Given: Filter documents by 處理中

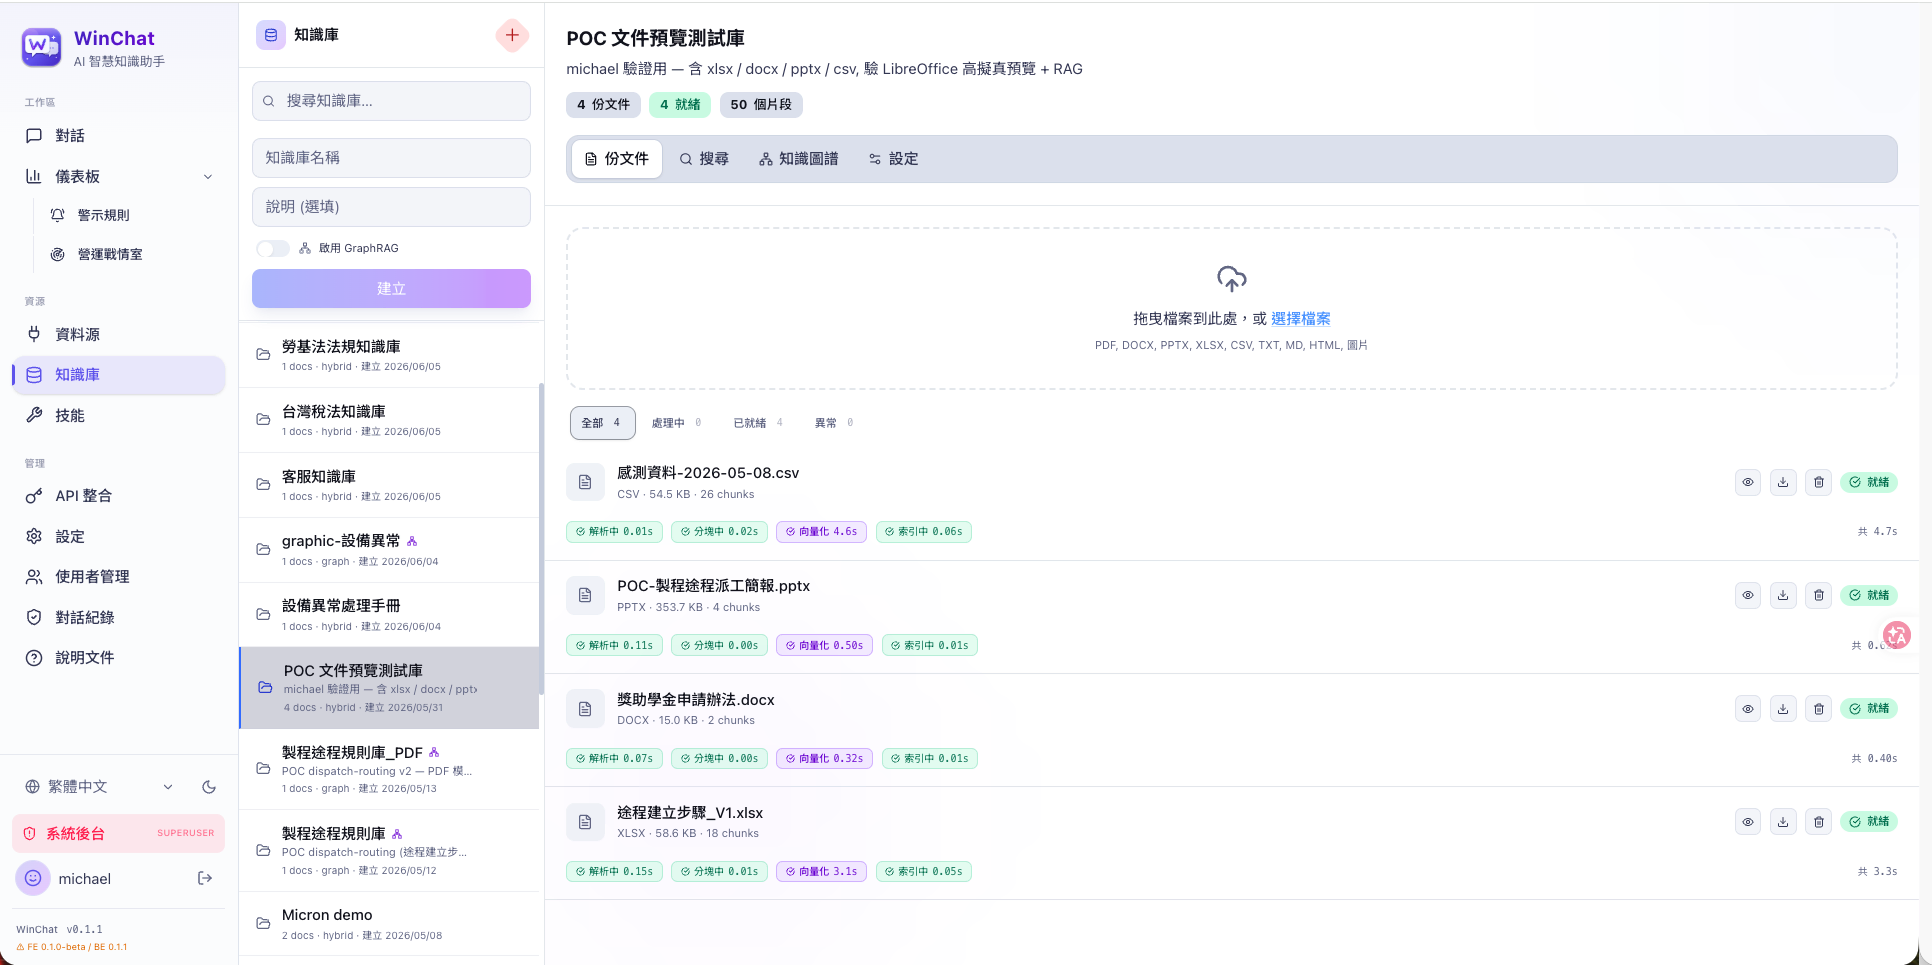Looking at the screenshot, I should coord(676,423).
